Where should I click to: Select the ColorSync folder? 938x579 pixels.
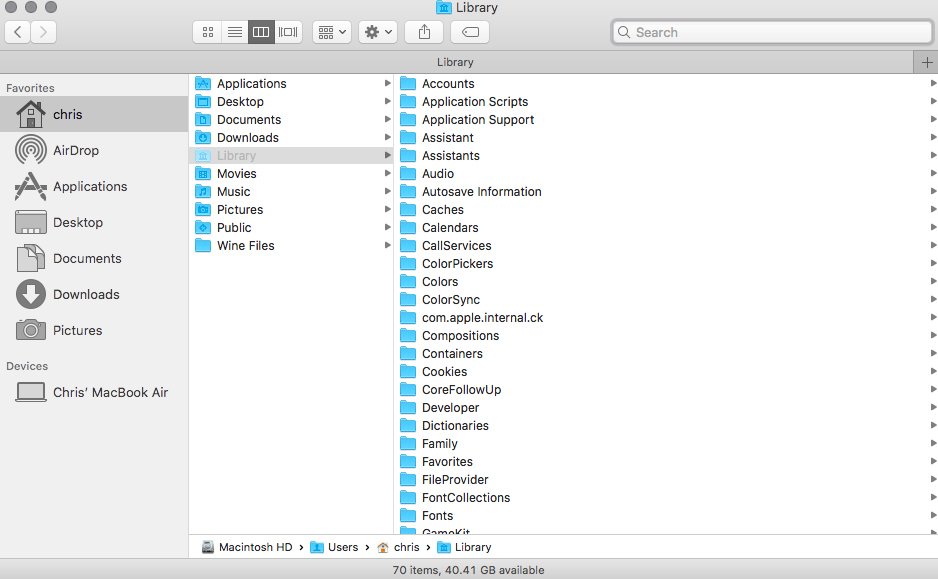point(666,300)
